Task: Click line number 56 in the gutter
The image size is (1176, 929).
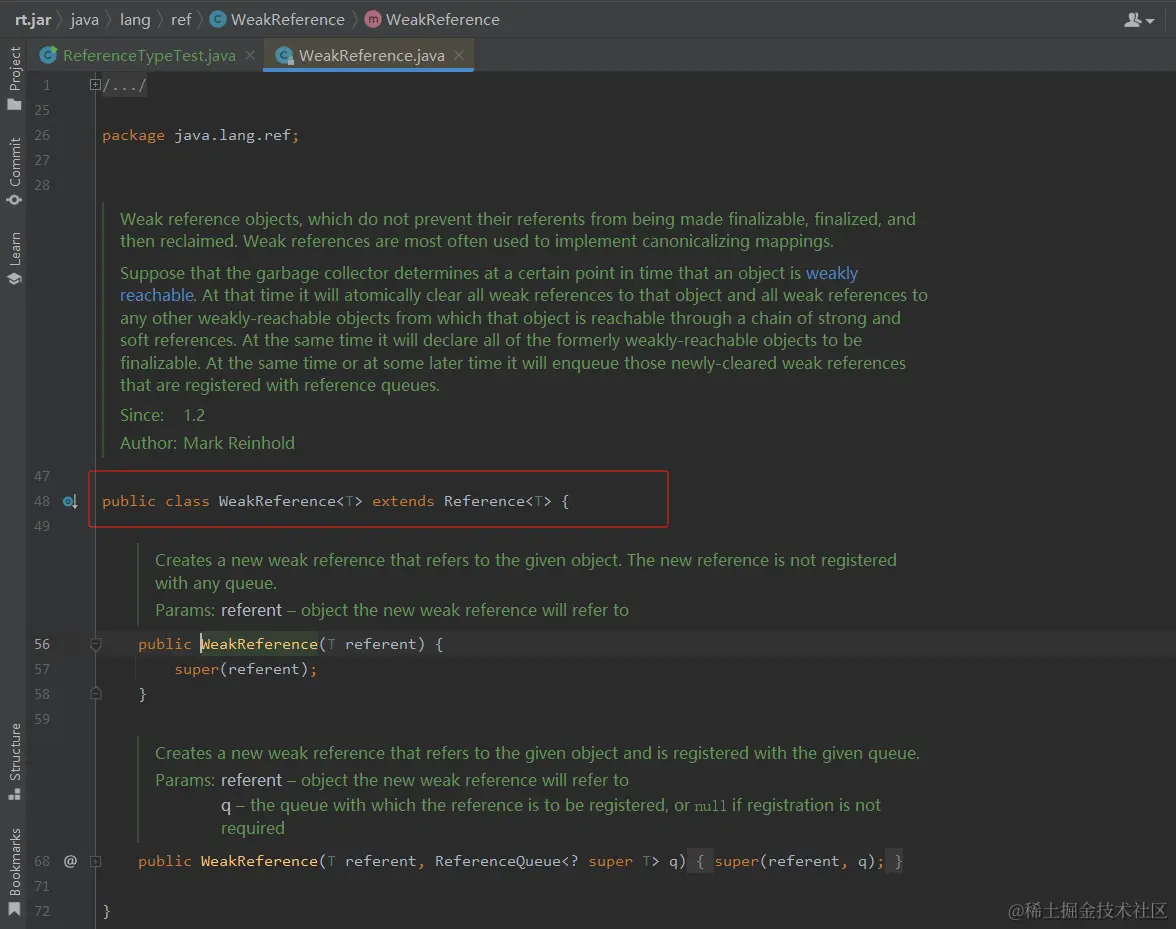Action: pyautogui.click(x=42, y=644)
